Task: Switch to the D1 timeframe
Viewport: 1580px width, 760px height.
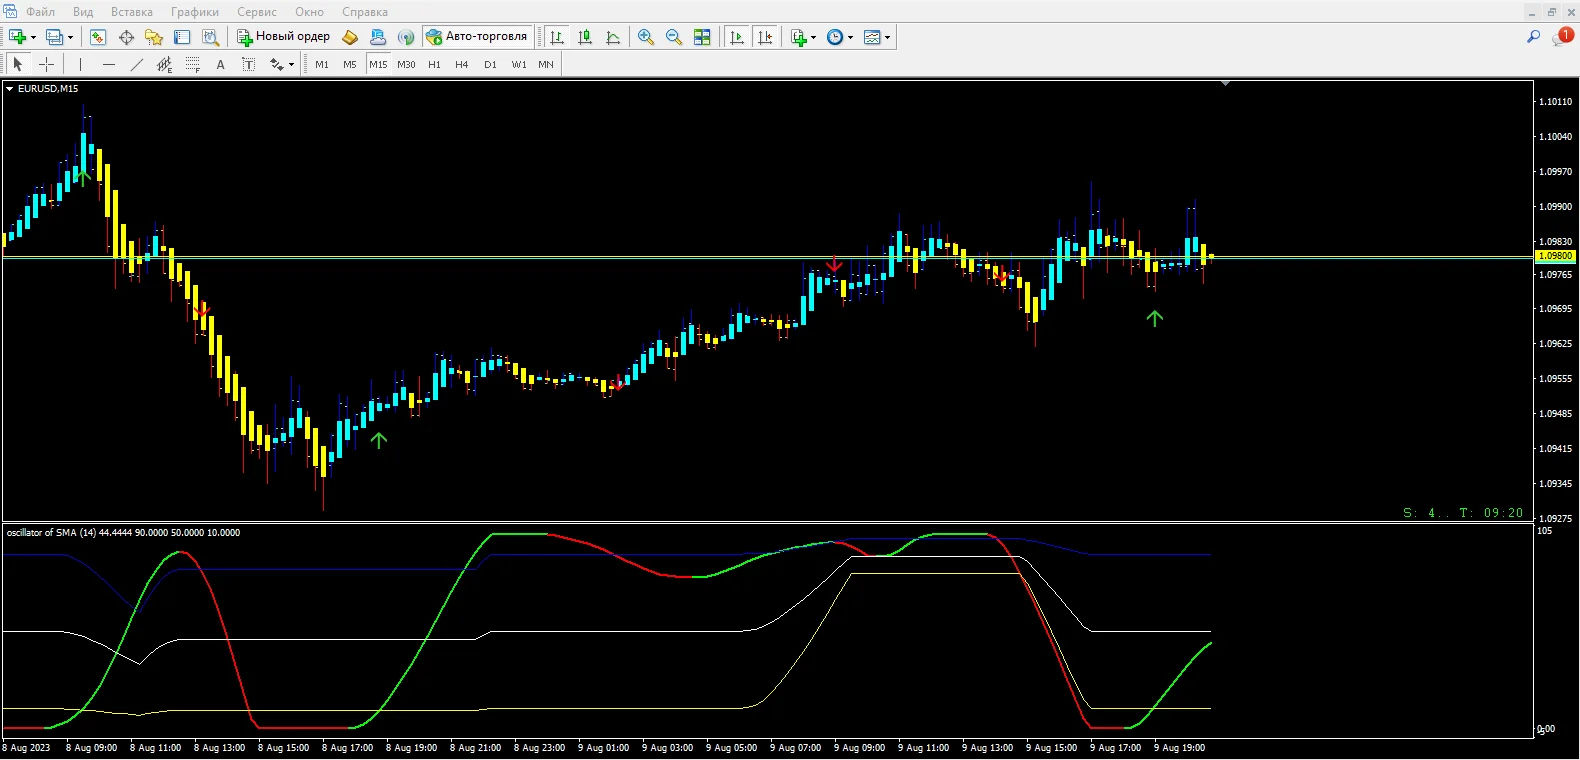Action: 490,64
